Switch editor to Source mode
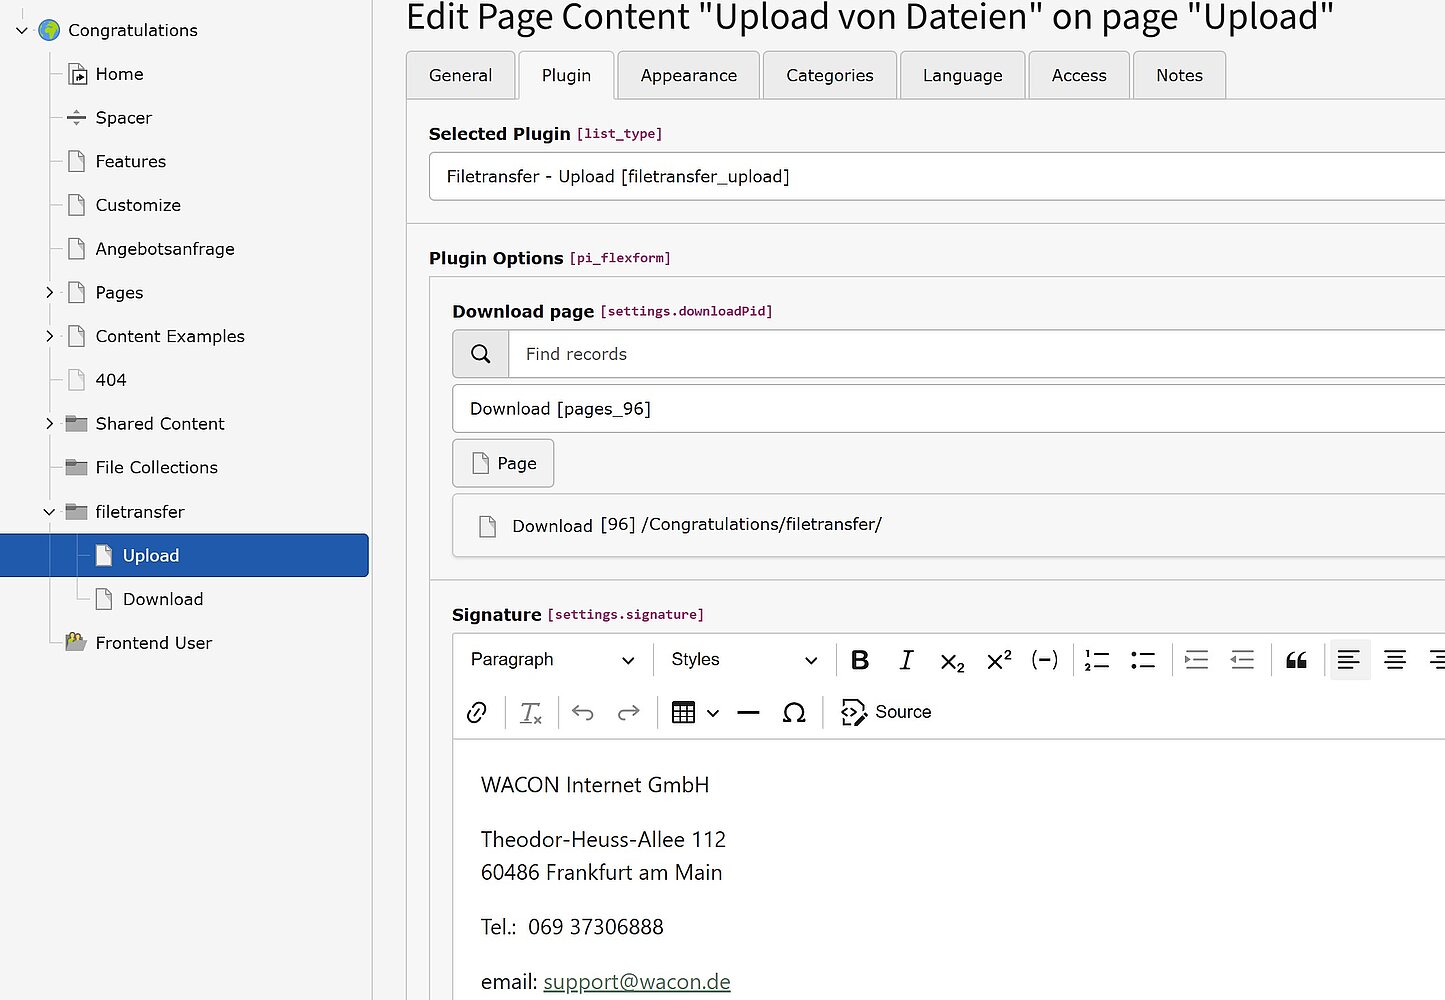 click(886, 712)
